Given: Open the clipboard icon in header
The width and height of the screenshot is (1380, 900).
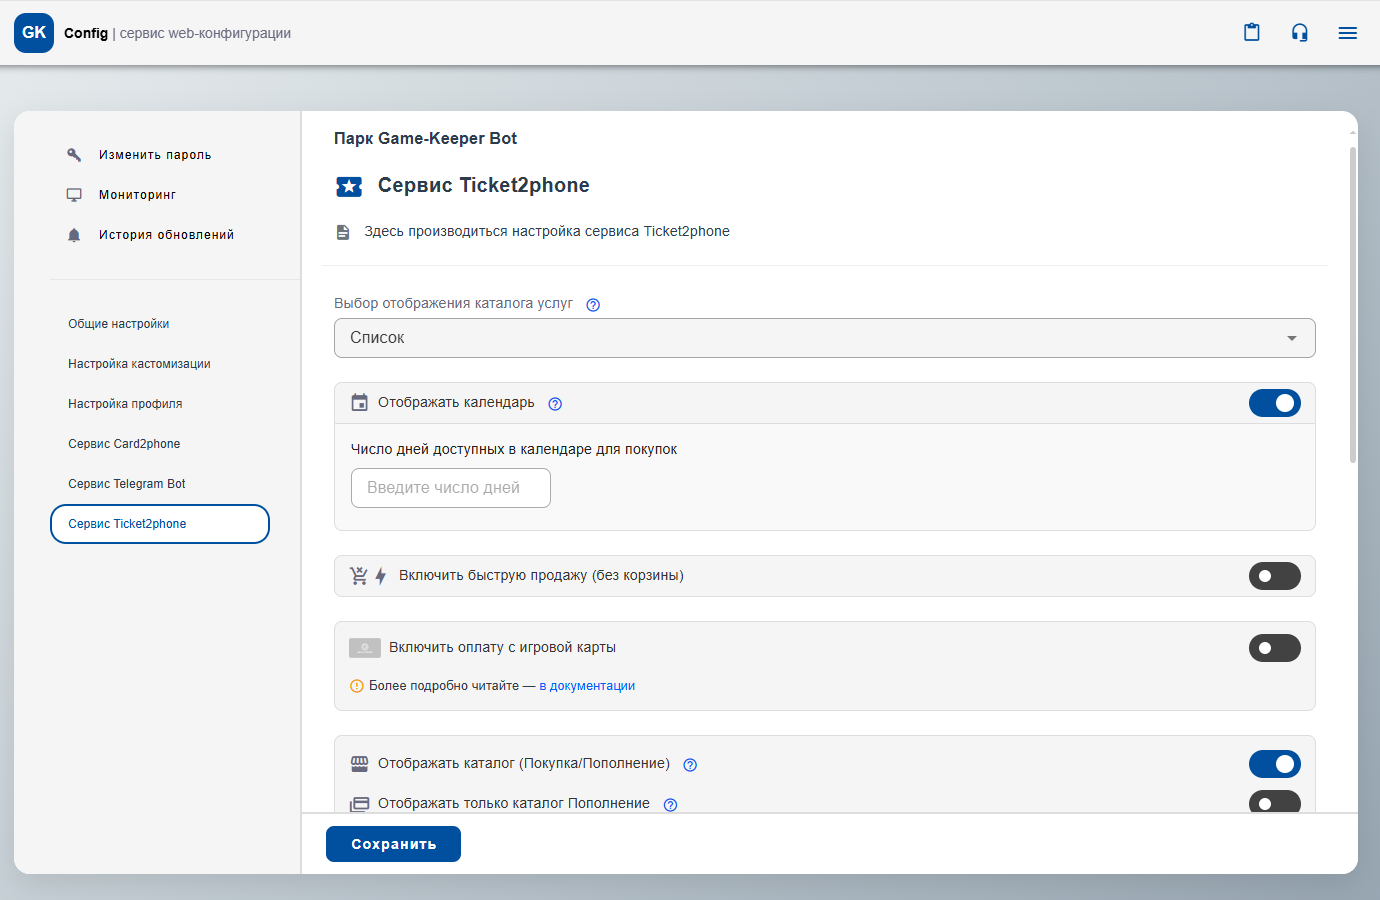Looking at the screenshot, I should point(1251,33).
